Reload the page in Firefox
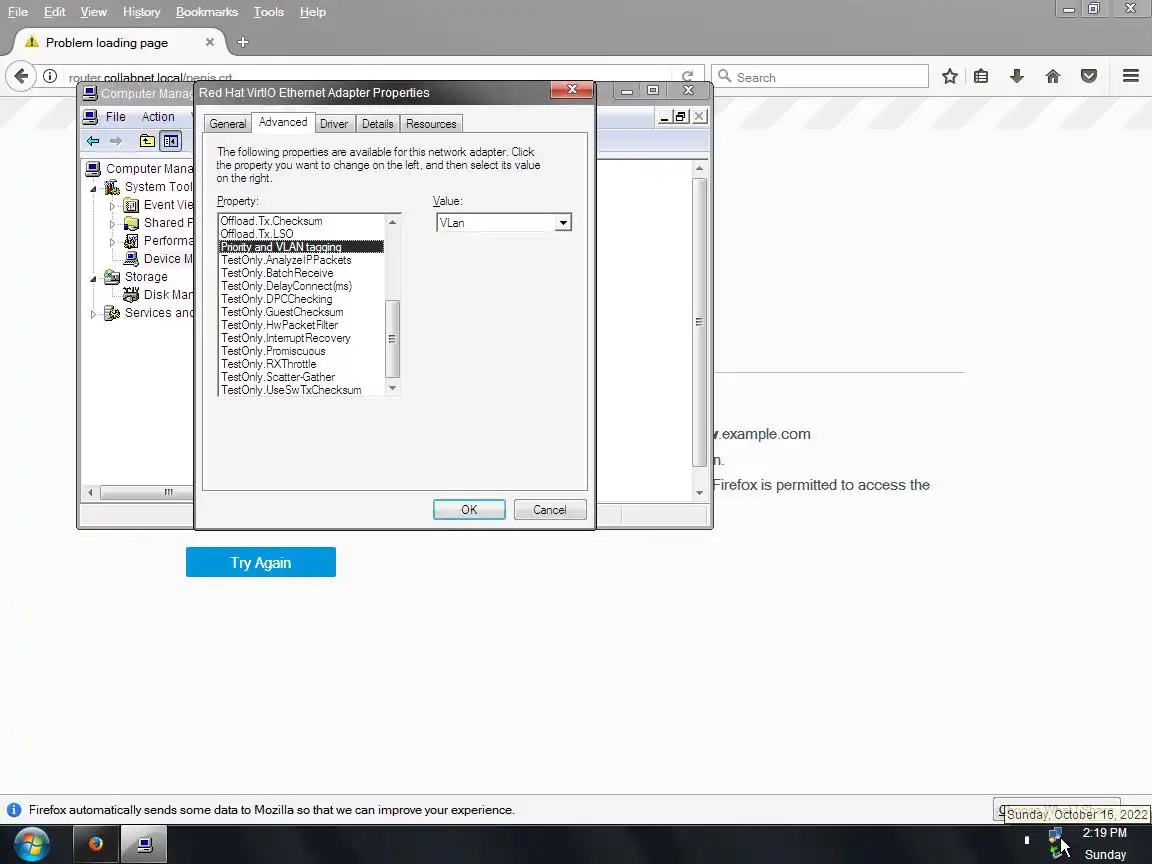The image size is (1152, 864). pos(688,76)
